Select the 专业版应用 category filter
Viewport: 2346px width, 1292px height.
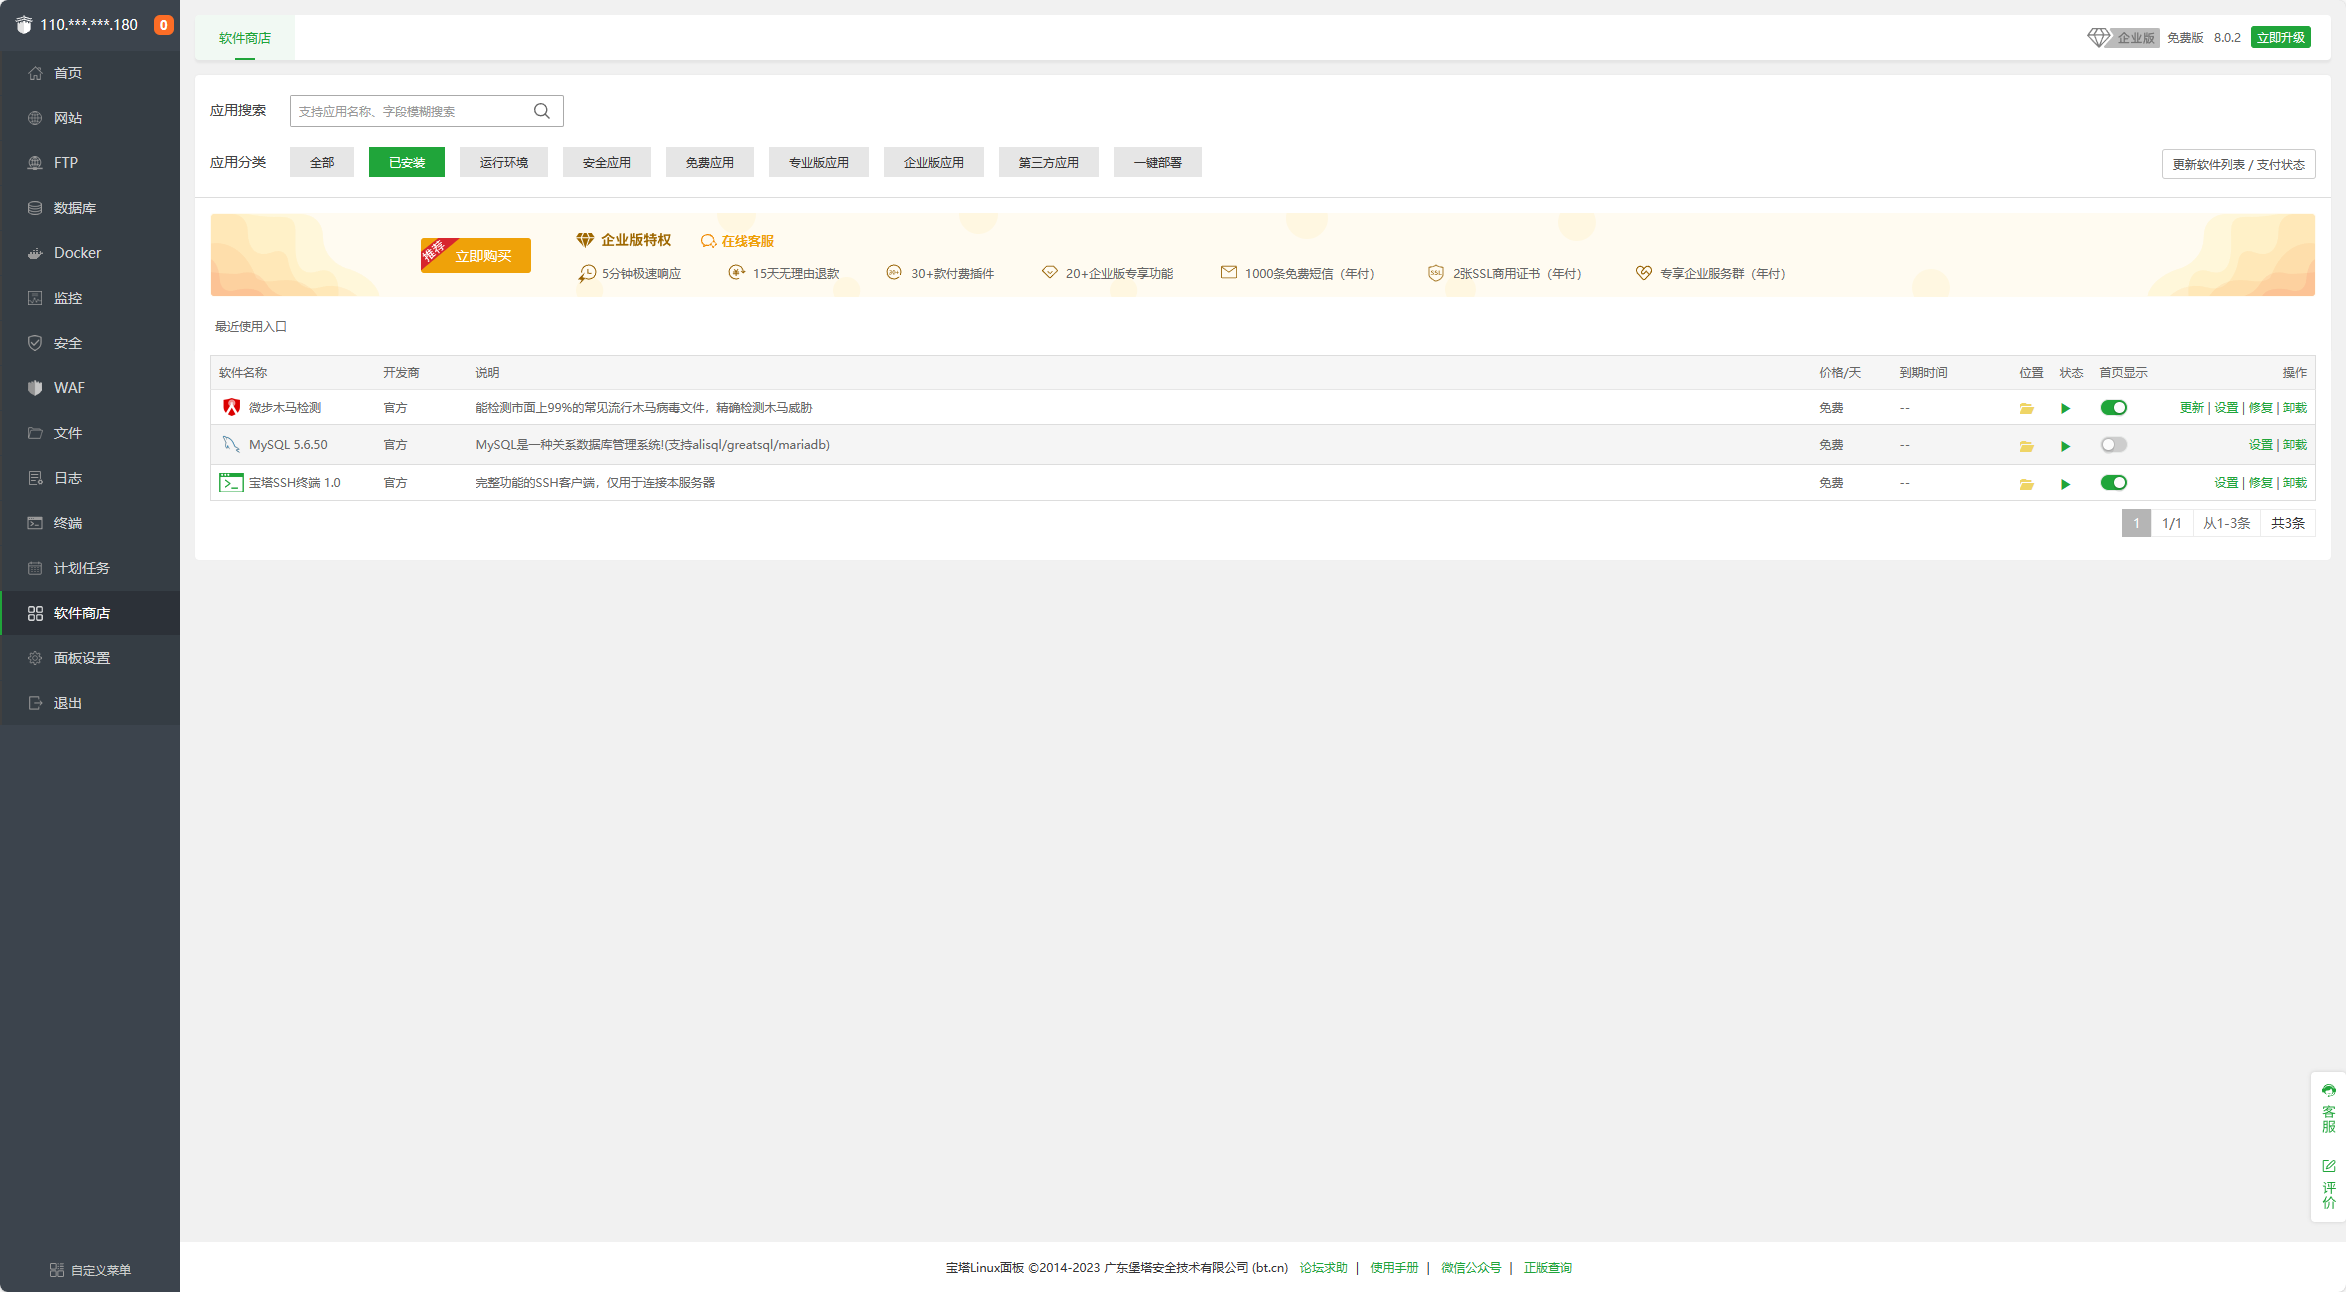coord(819,162)
